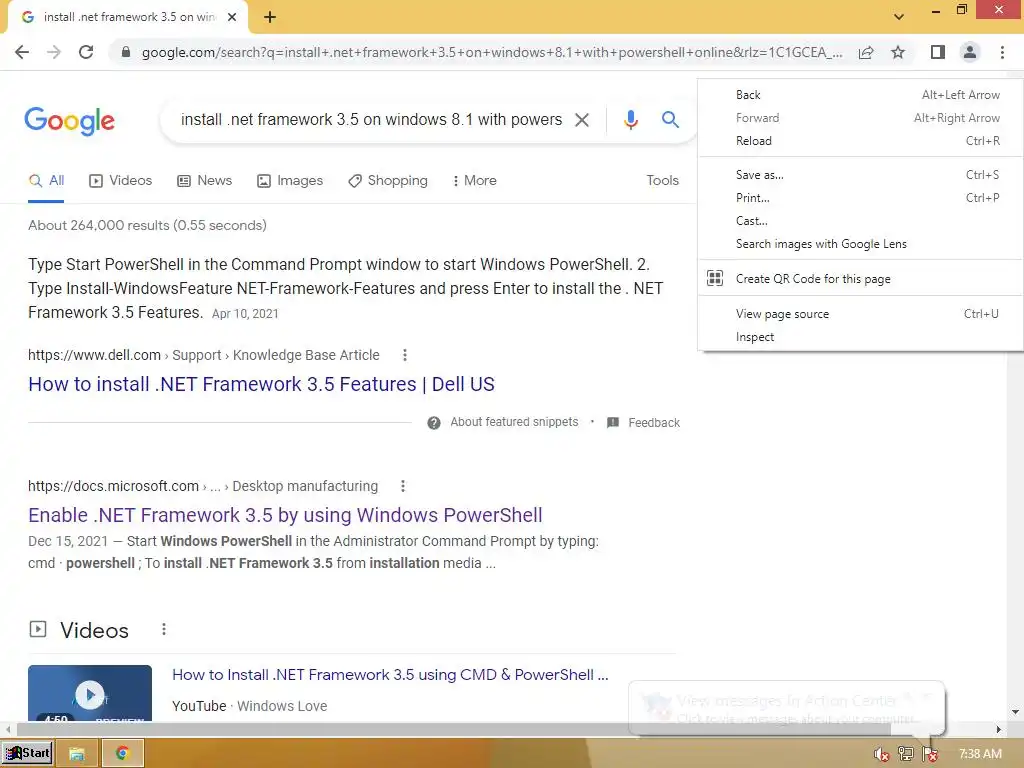Click the network tray icon
This screenshot has width=1024, height=768.
tap(905, 754)
